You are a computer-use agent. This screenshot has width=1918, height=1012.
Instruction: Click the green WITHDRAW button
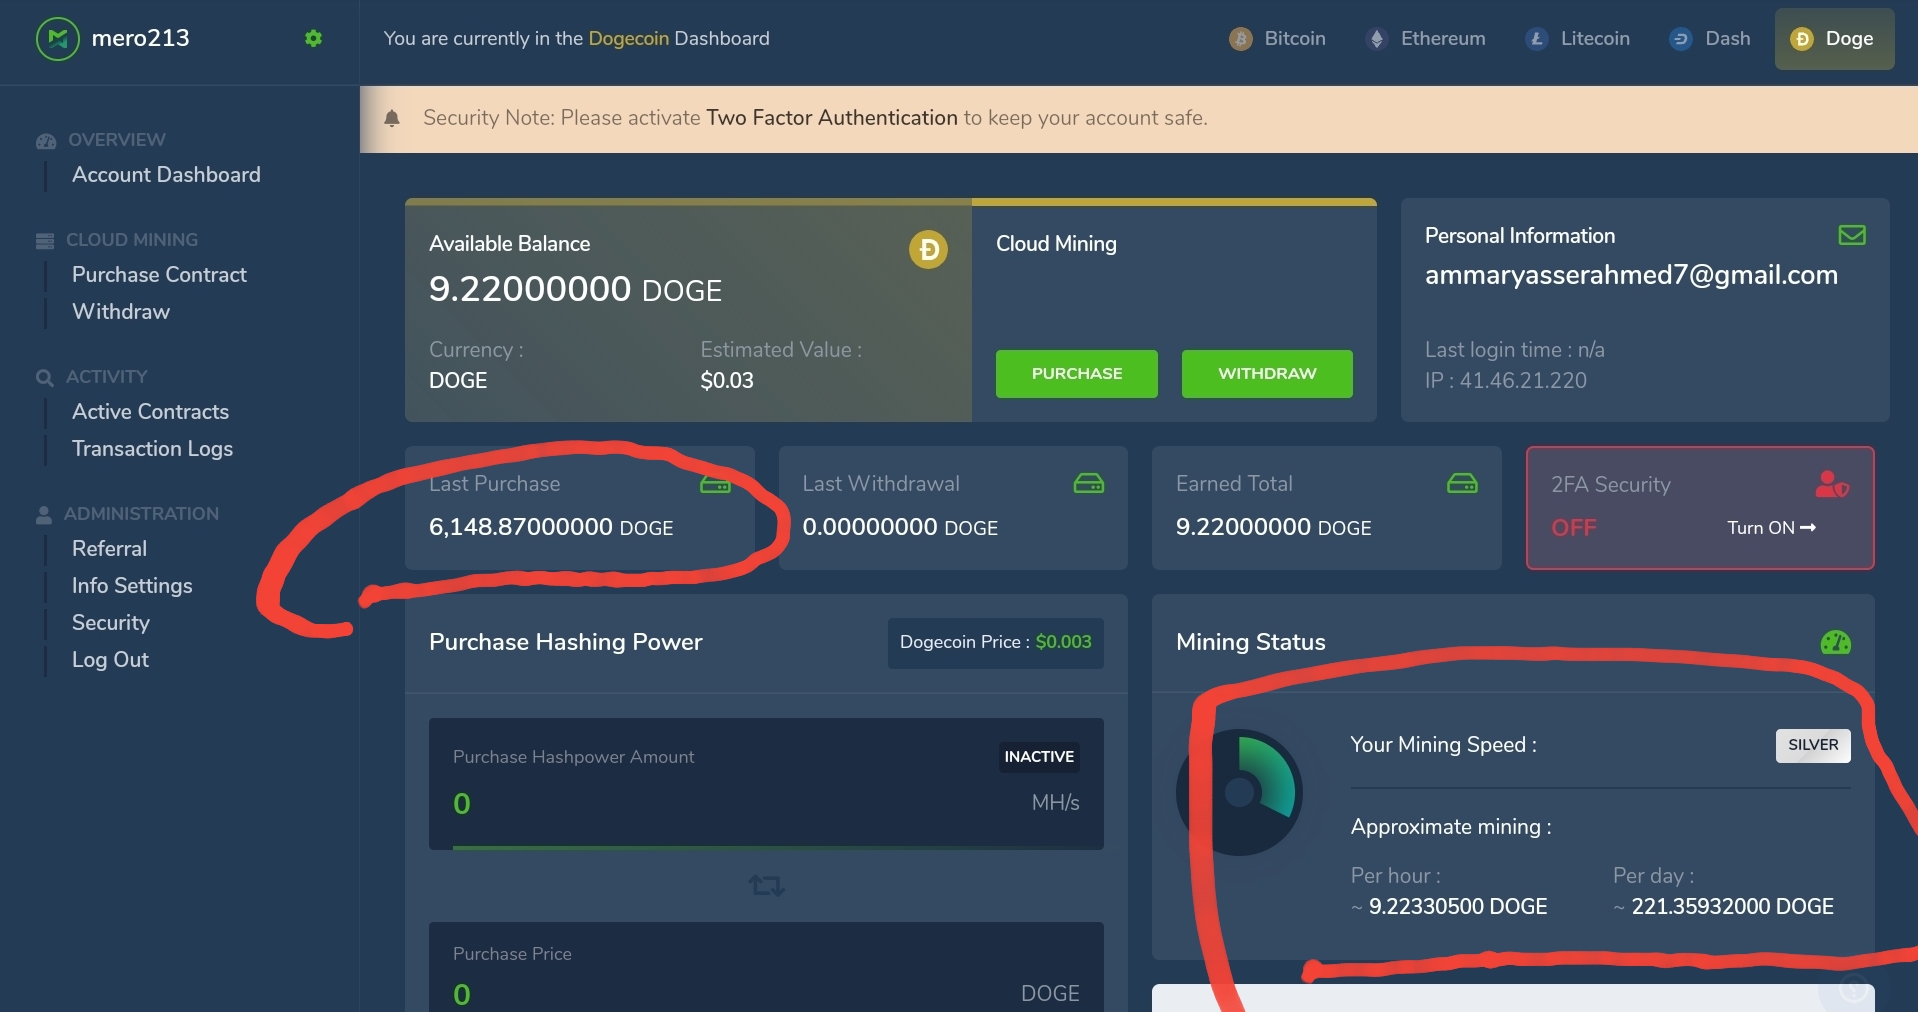point(1267,374)
